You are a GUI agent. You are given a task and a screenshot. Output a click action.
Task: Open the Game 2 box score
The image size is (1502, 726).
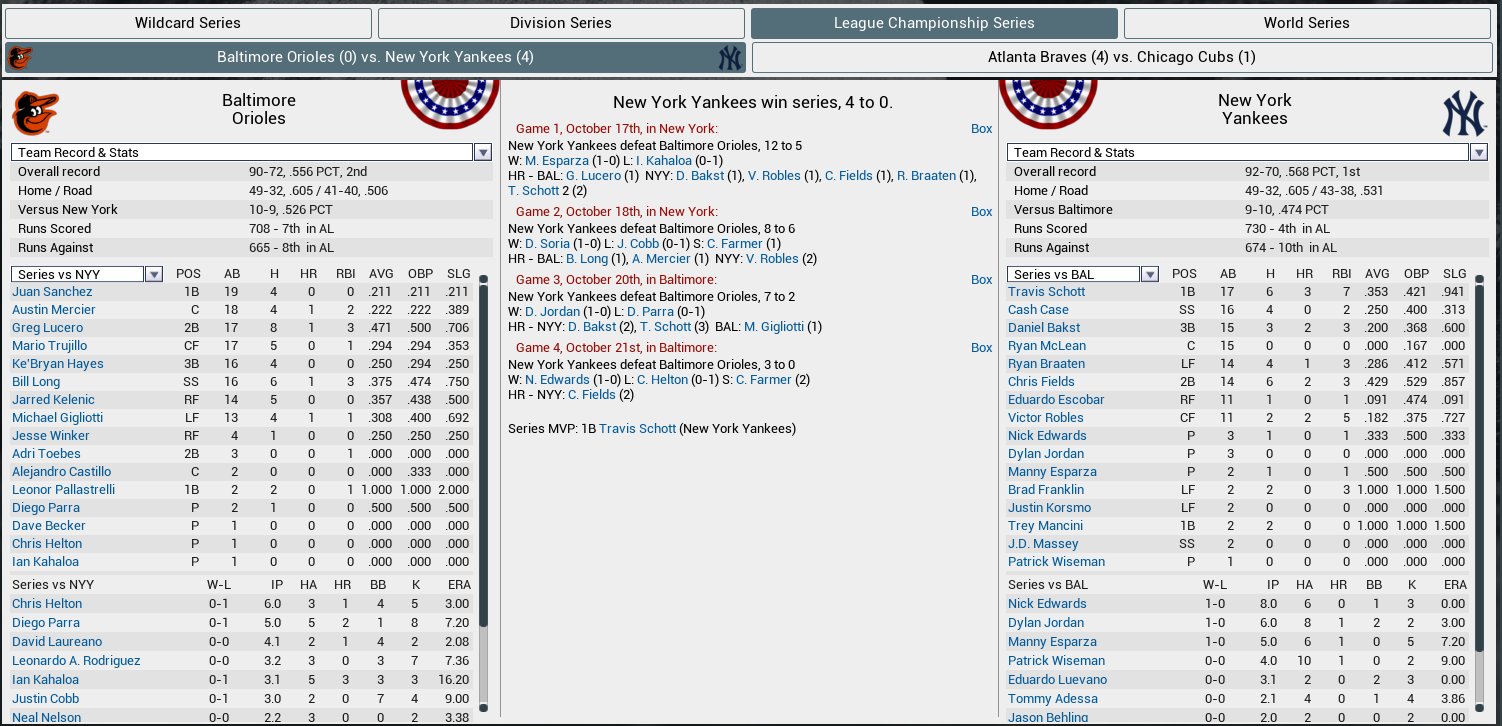point(982,212)
